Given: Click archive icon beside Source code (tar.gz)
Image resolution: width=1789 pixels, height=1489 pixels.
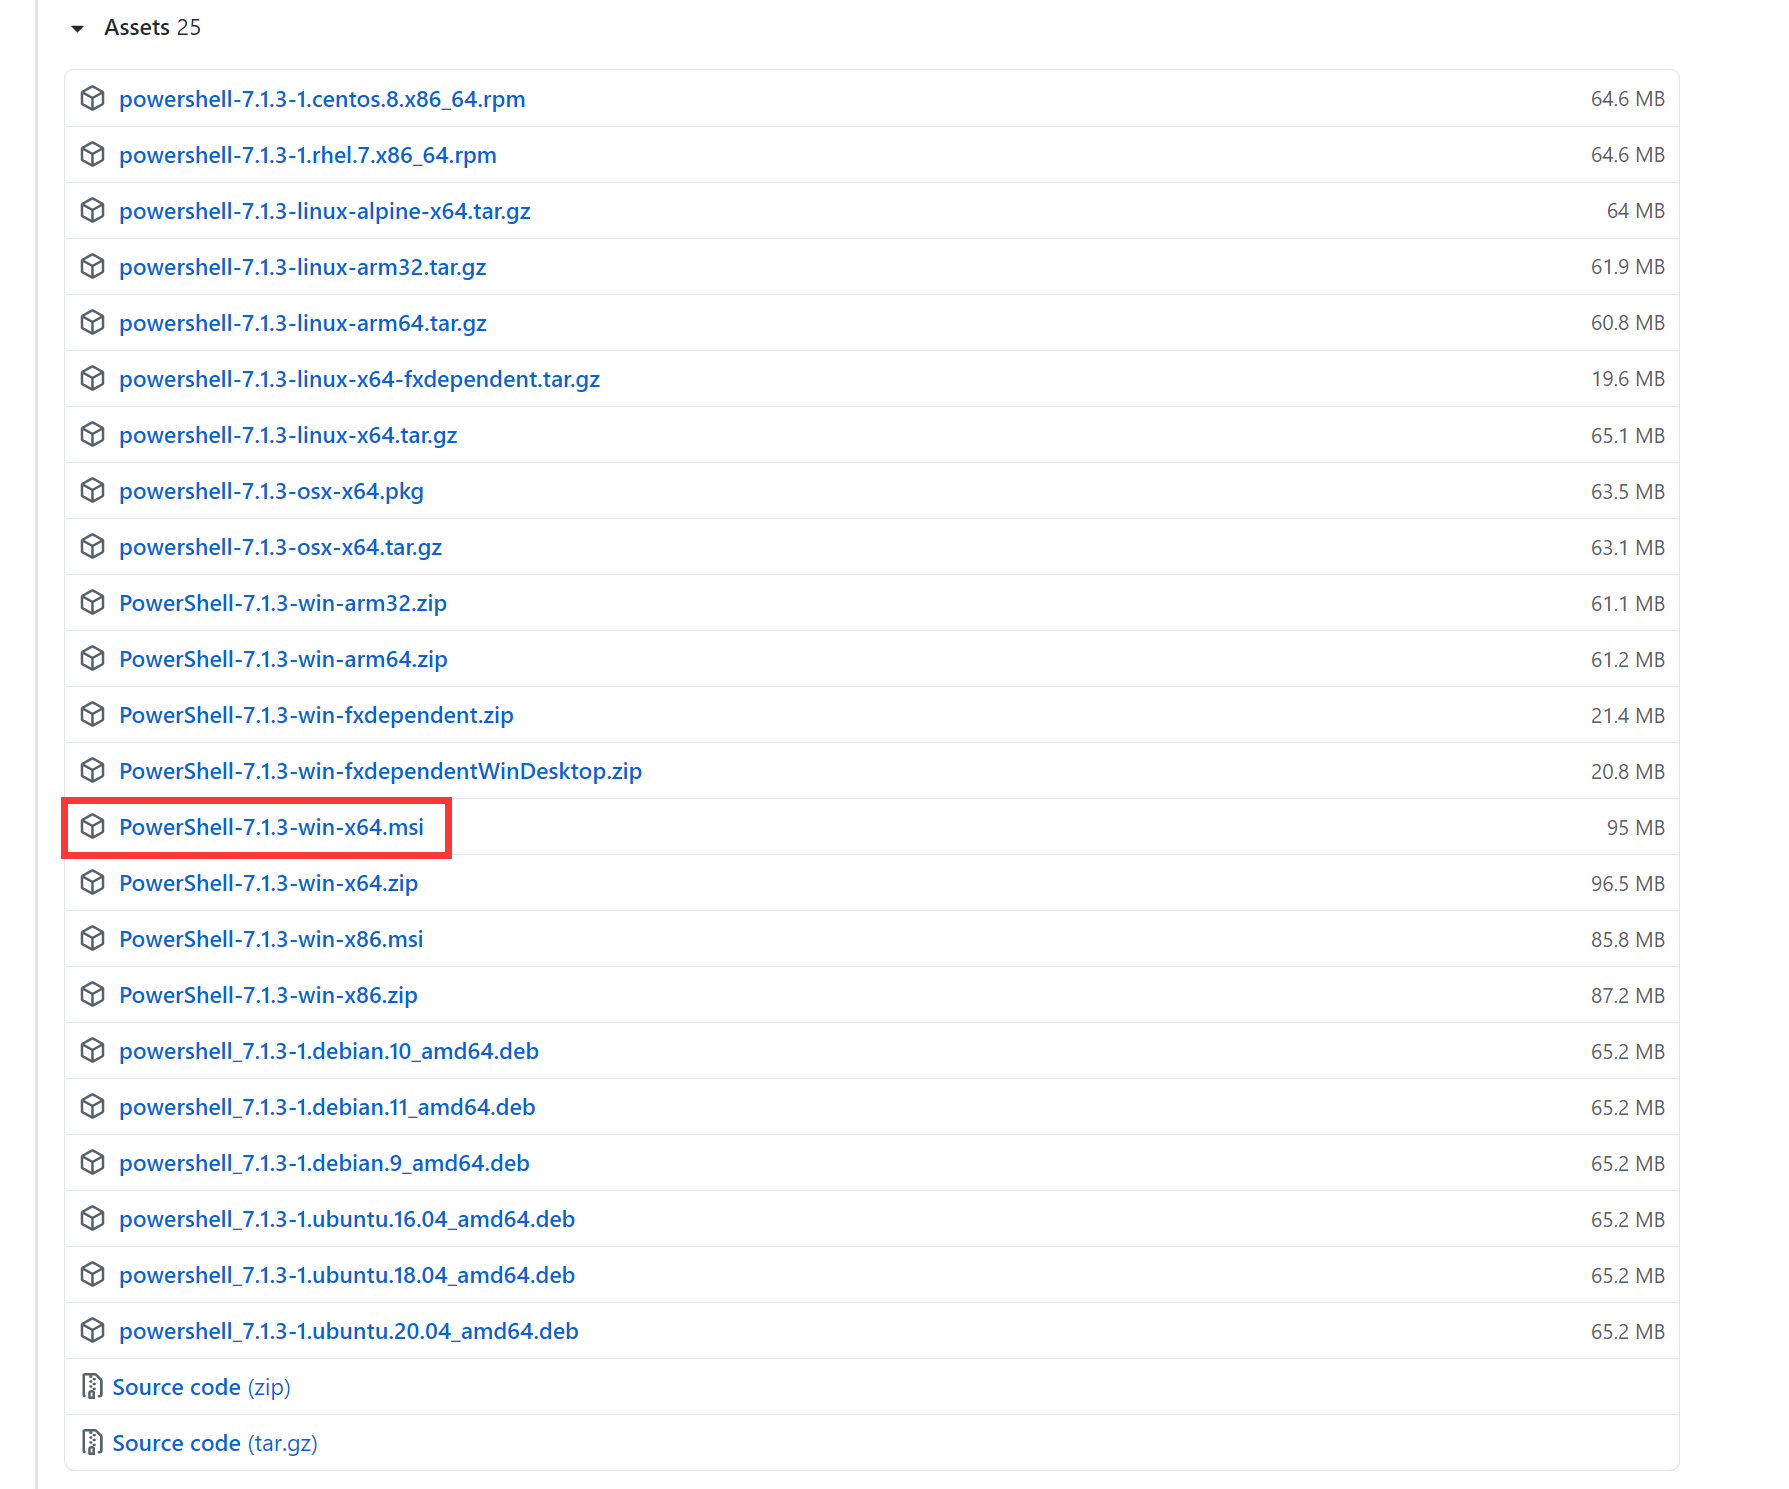Looking at the screenshot, I should [x=92, y=1442].
